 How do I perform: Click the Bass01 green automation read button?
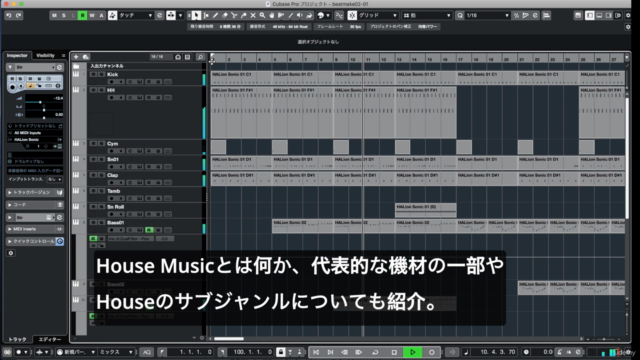click(149, 230)
